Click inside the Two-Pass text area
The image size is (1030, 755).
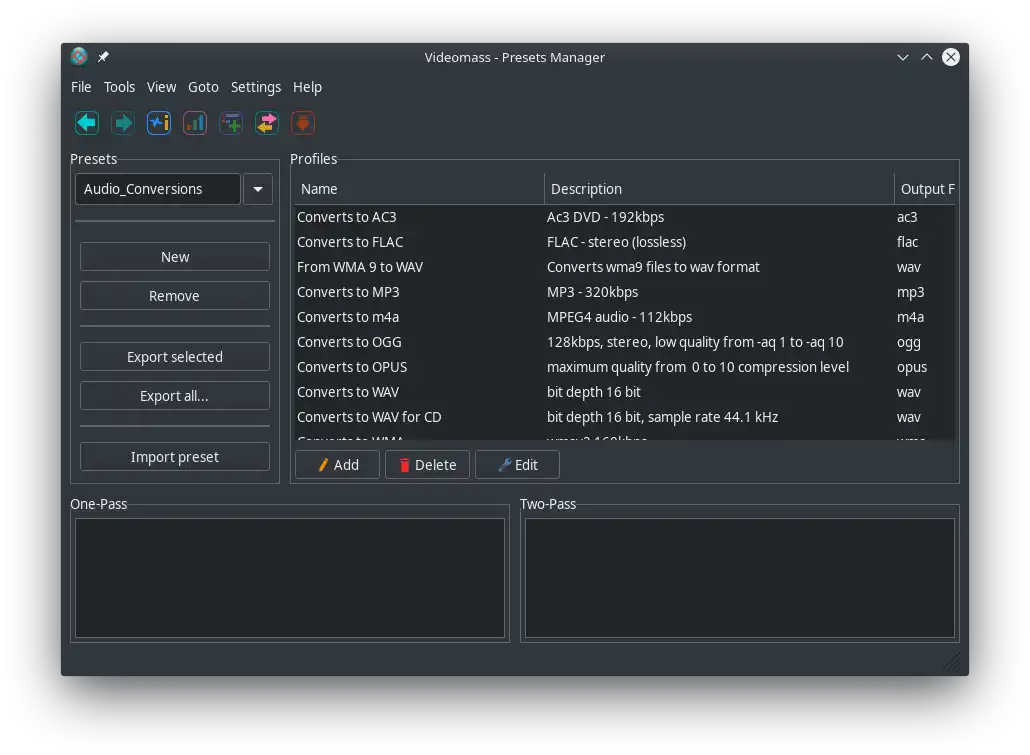click(740, 578)
